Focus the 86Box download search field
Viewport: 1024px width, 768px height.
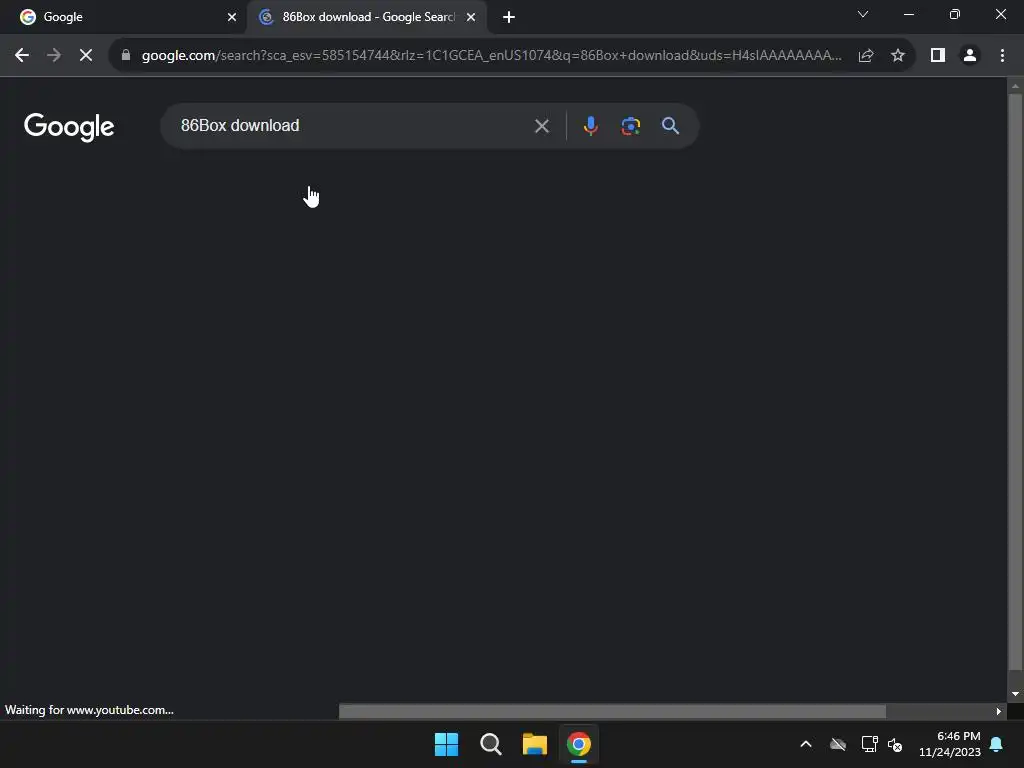(353, 126)
